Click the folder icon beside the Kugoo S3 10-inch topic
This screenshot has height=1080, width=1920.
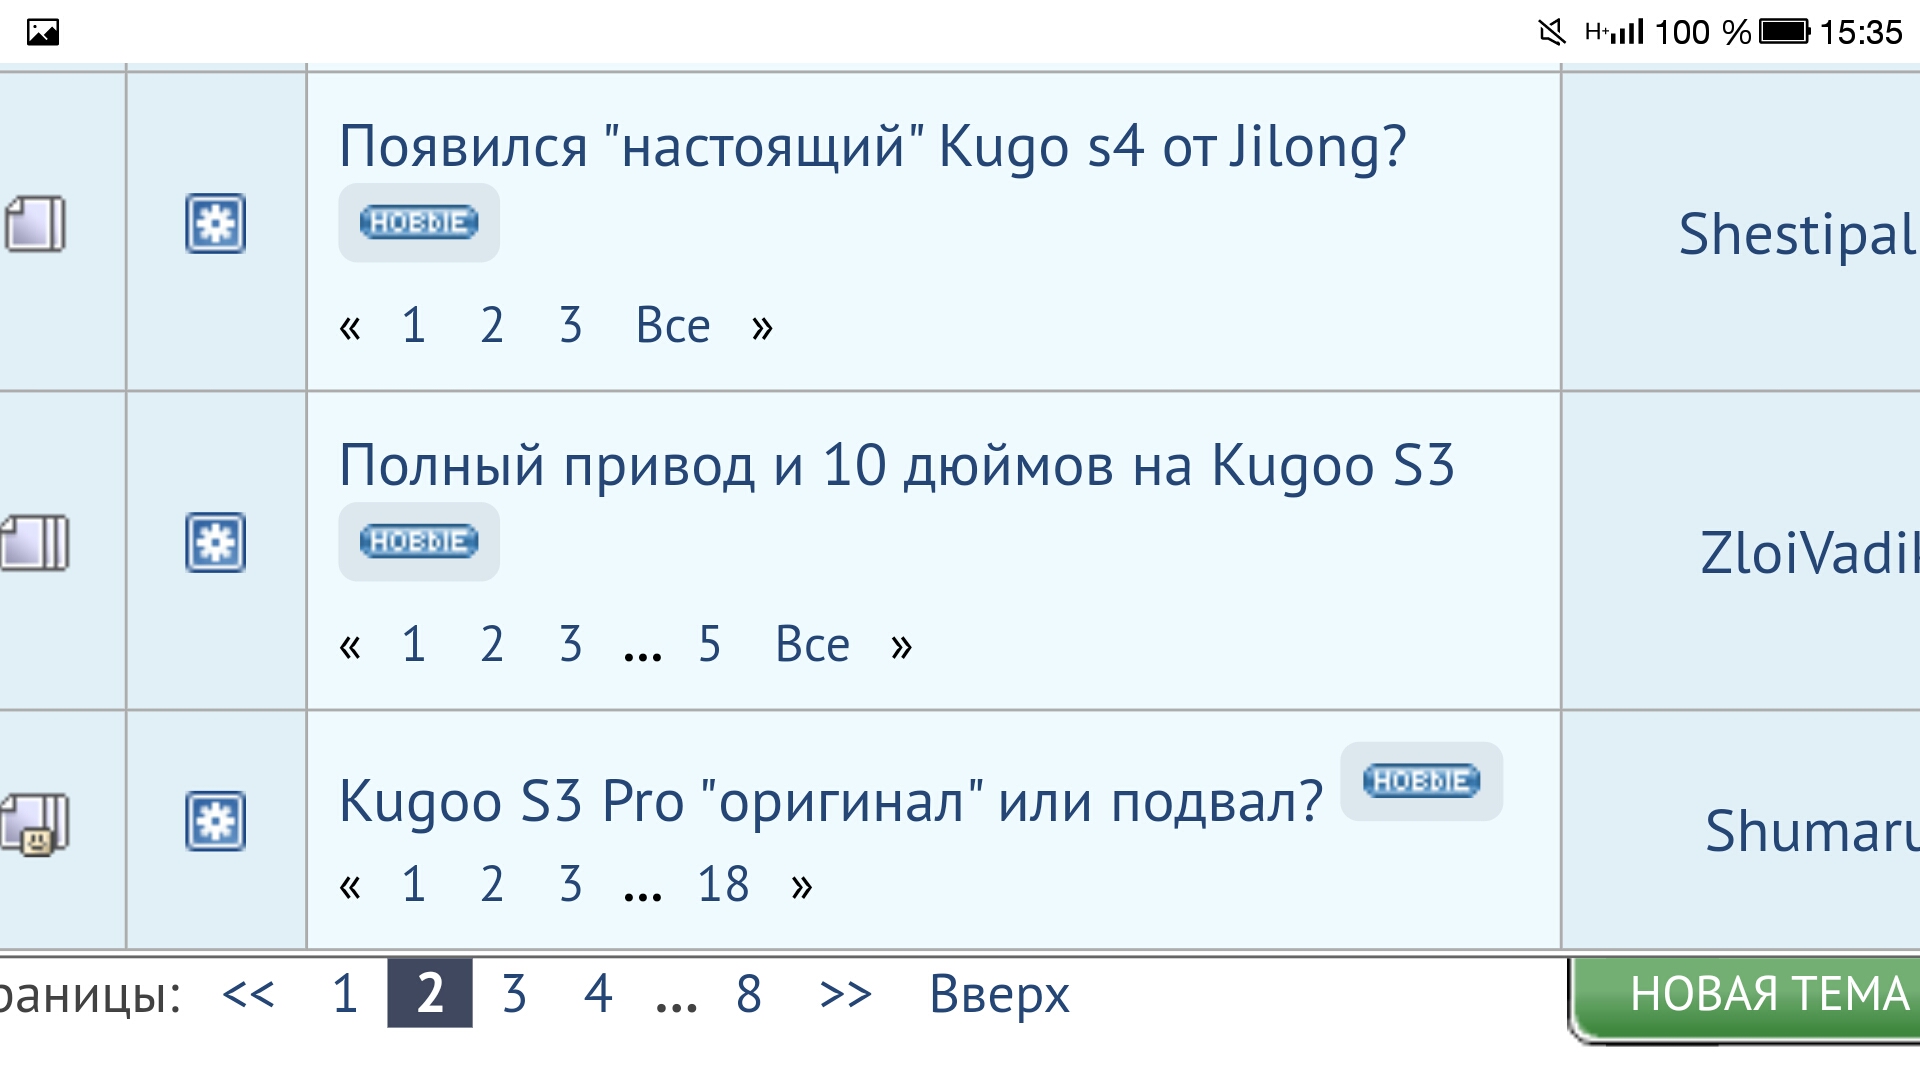tap(36, 543)
